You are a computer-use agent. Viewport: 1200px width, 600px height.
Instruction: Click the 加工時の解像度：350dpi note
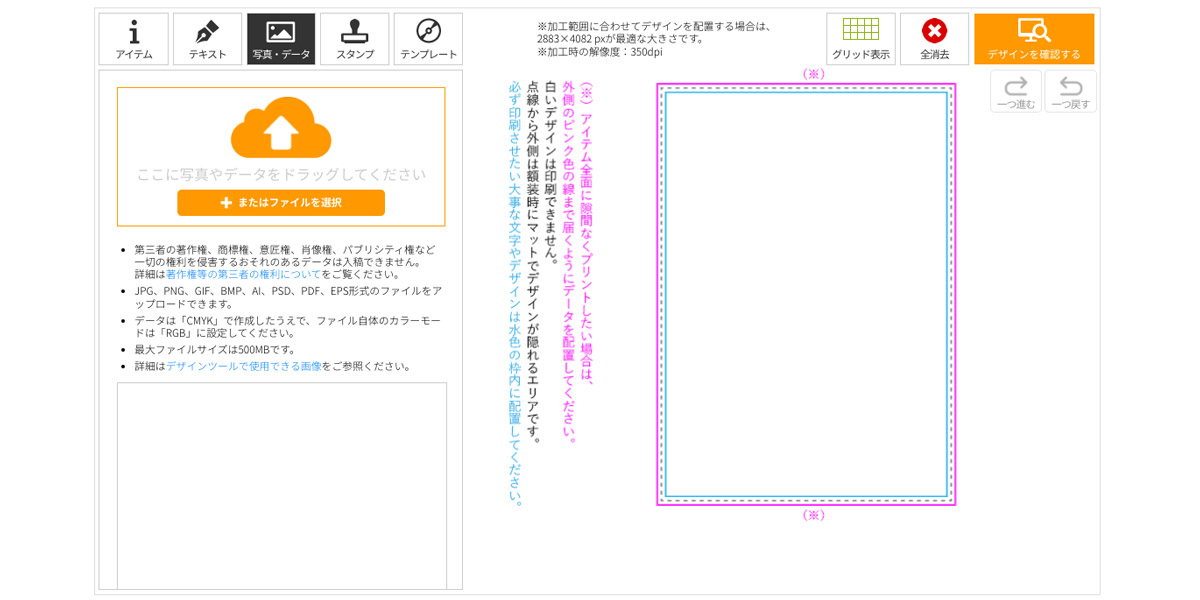click(x=600, y=52)
